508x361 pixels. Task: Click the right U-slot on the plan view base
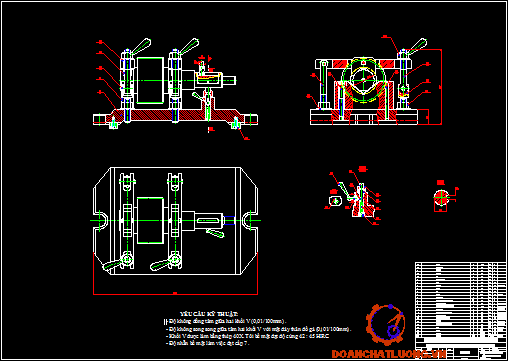pyautogui.click(x=250, y=221)
